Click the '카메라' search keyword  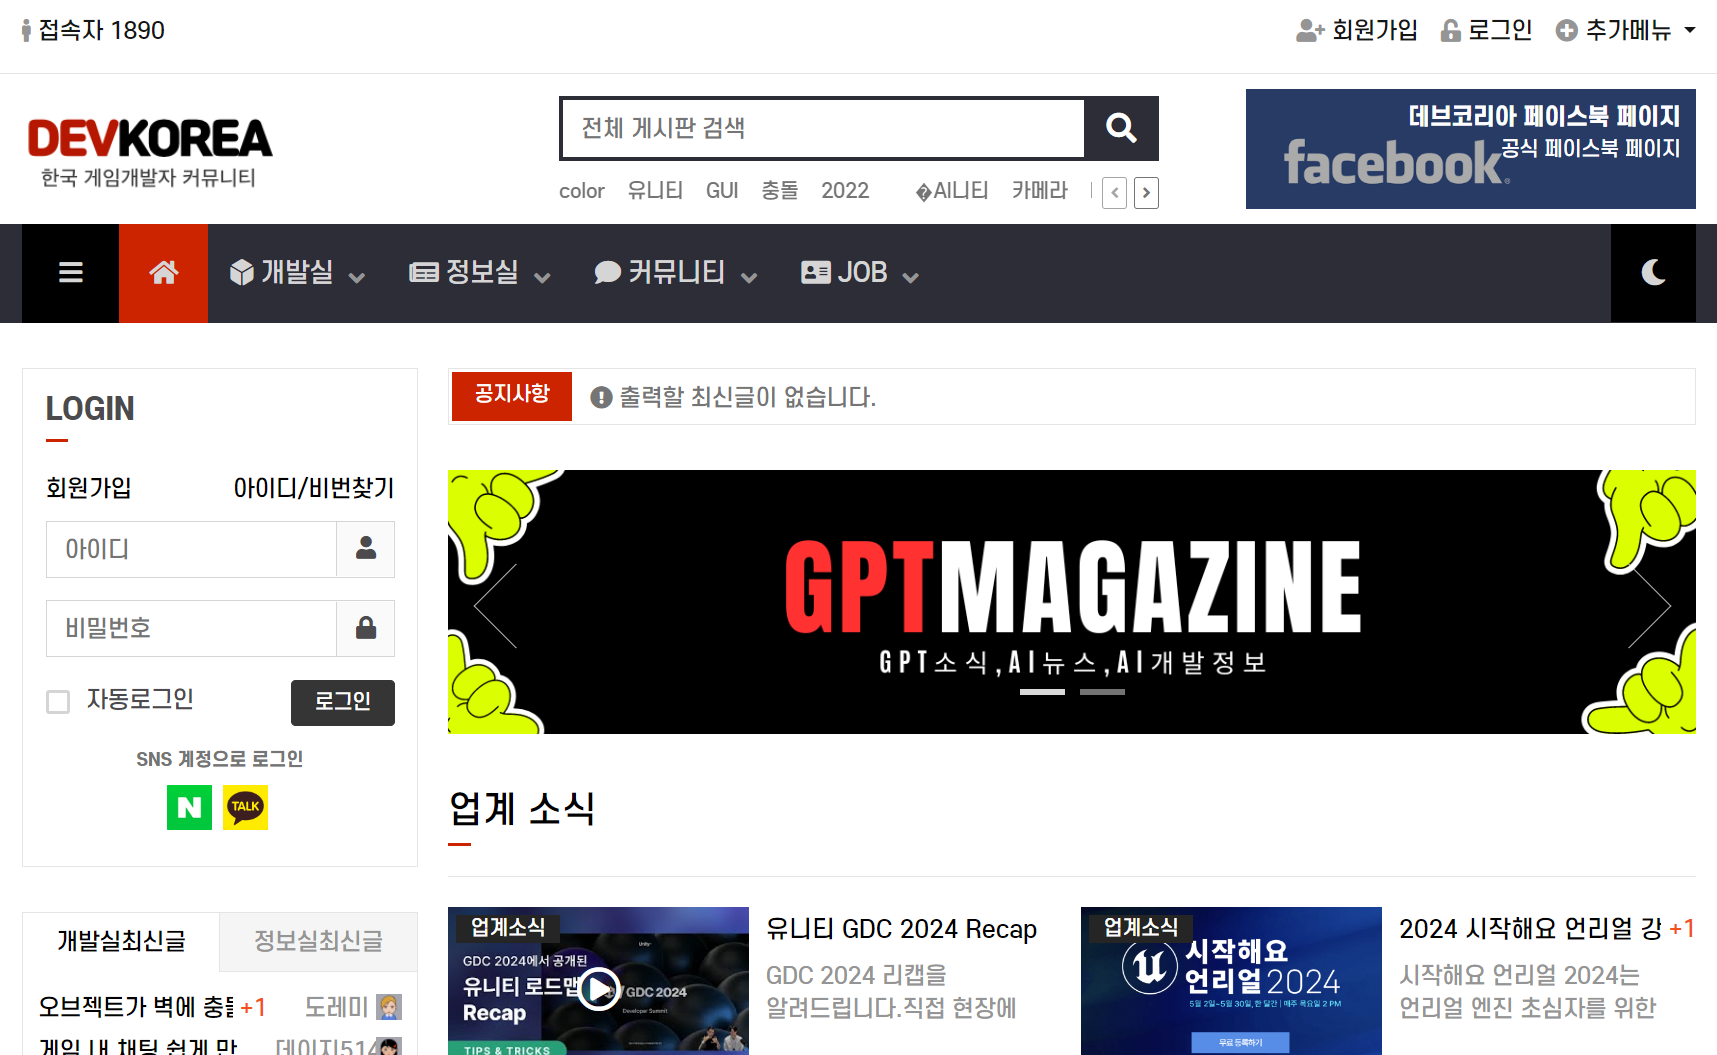(x=1040, y=191)
